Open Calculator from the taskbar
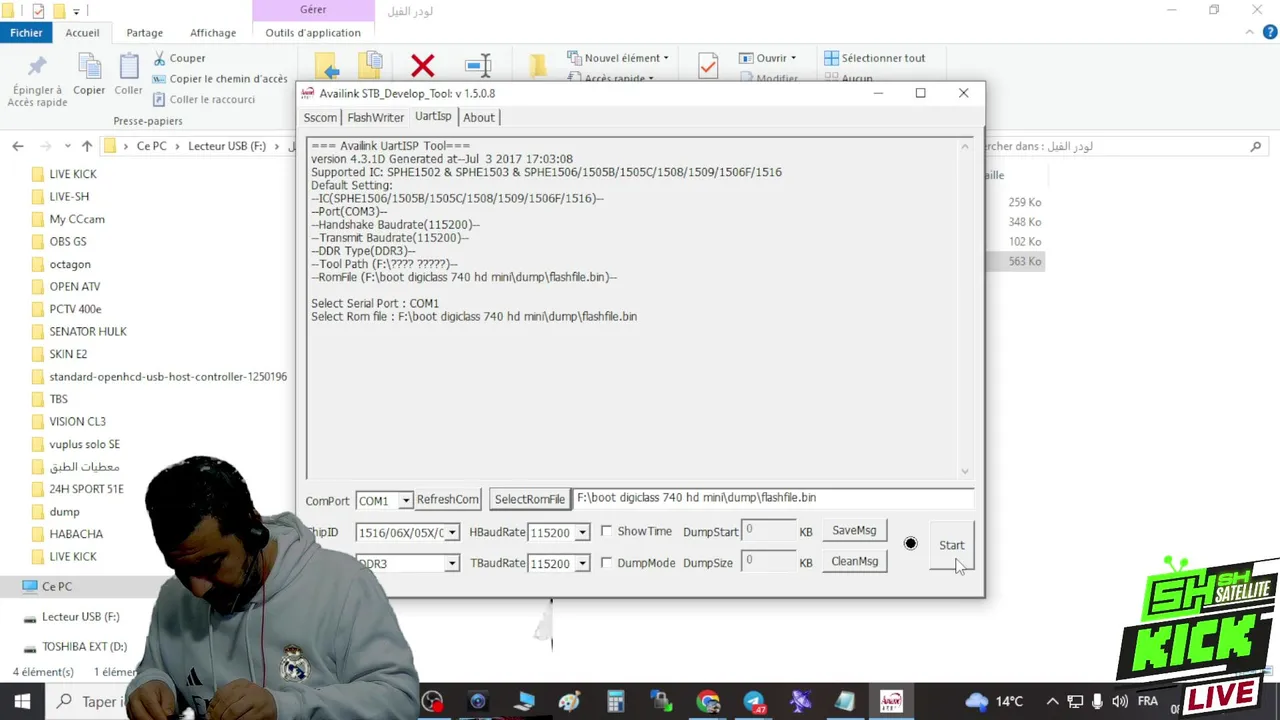Viewport: 1280px width, 720px height. click(x=616, y=702)
